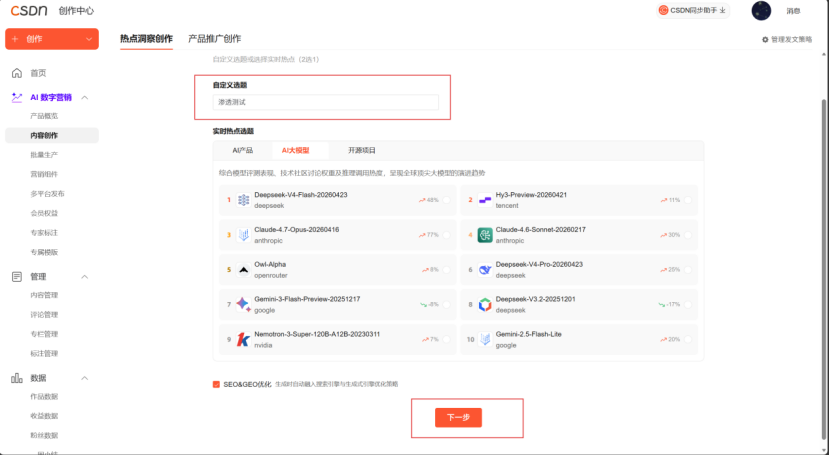Switch to 产品推广创作 tab
The height and width of the screenshot is (456, 829).
[215, 39]
